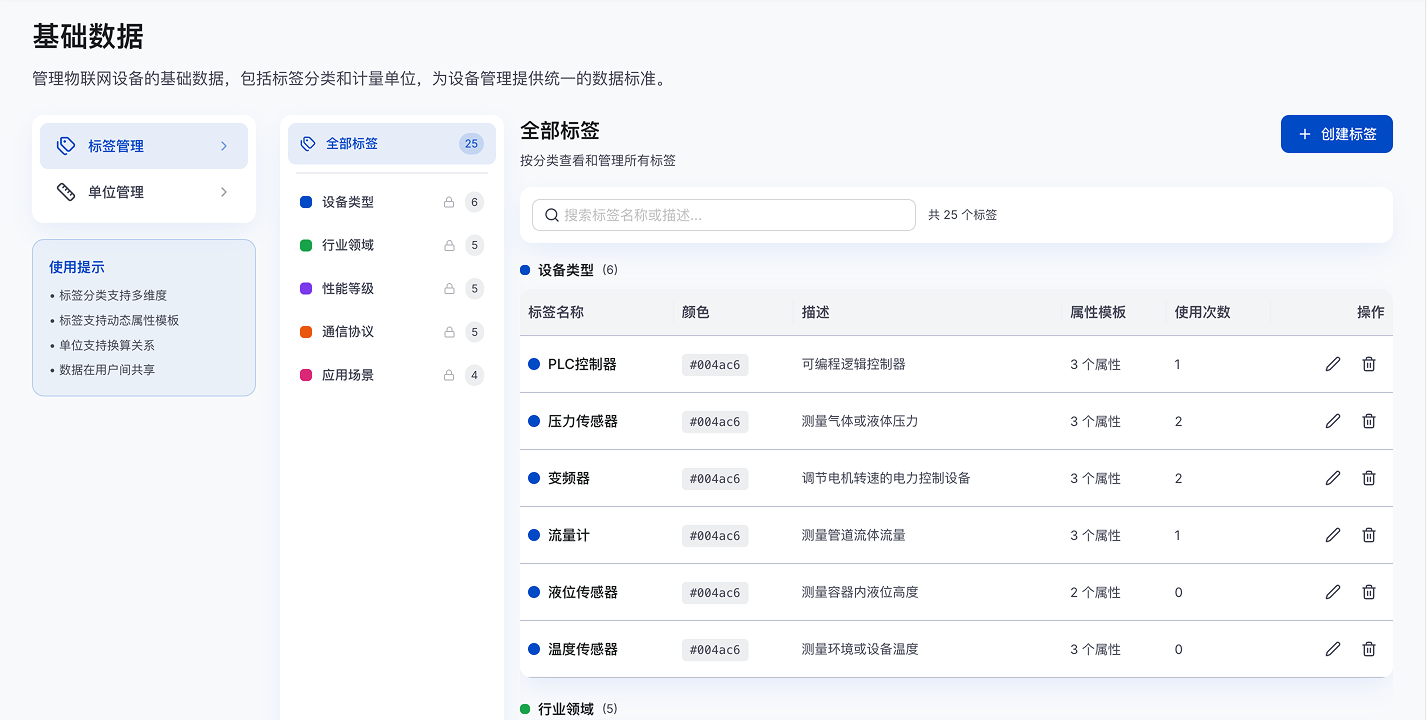The width and height of the screenshot is (1427, 720).
Task: Click the lock icon for 设备类型 category
Action: [449, 202]
